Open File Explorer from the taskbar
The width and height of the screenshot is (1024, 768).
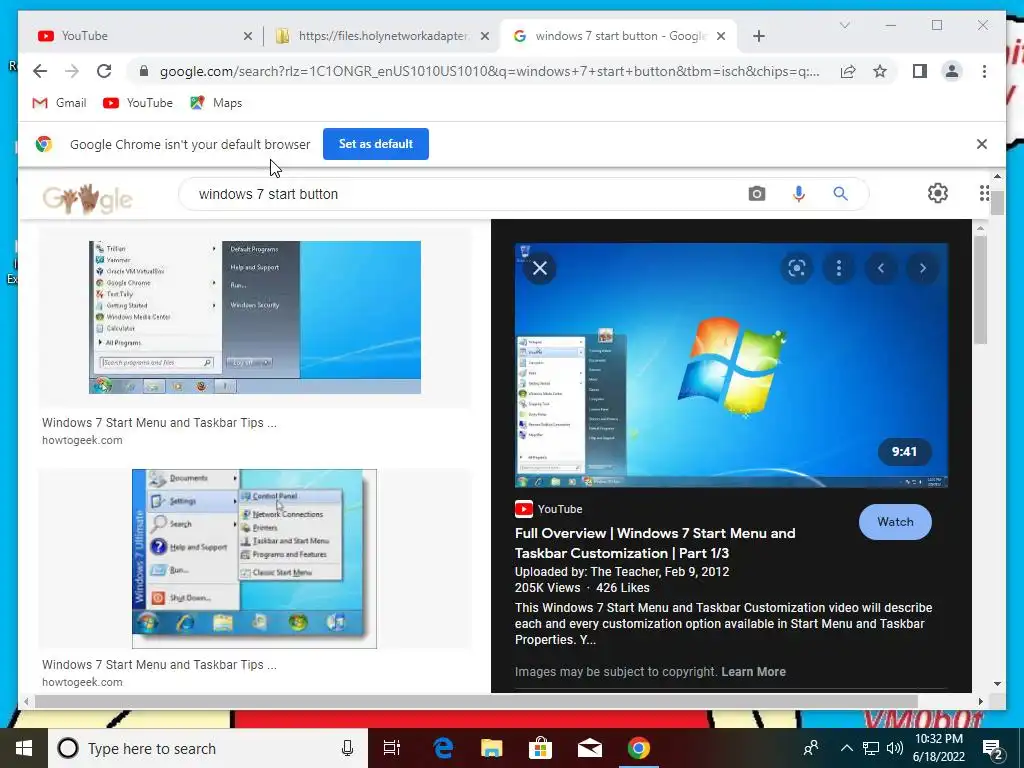pos(491,748)
